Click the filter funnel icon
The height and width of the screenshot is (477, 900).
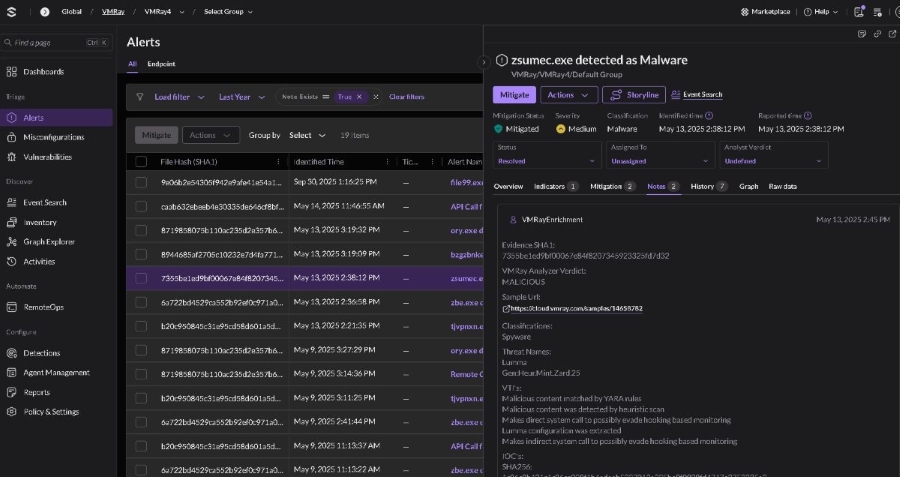click(140, 97)
